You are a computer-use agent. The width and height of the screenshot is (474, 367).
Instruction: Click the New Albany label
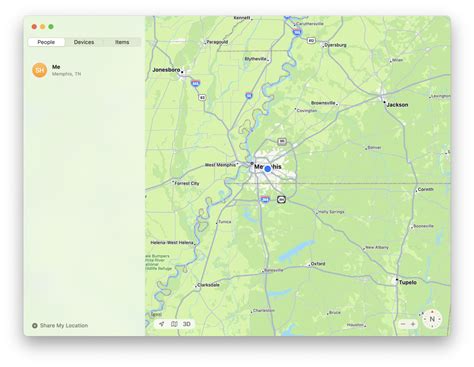pos(377,247)
